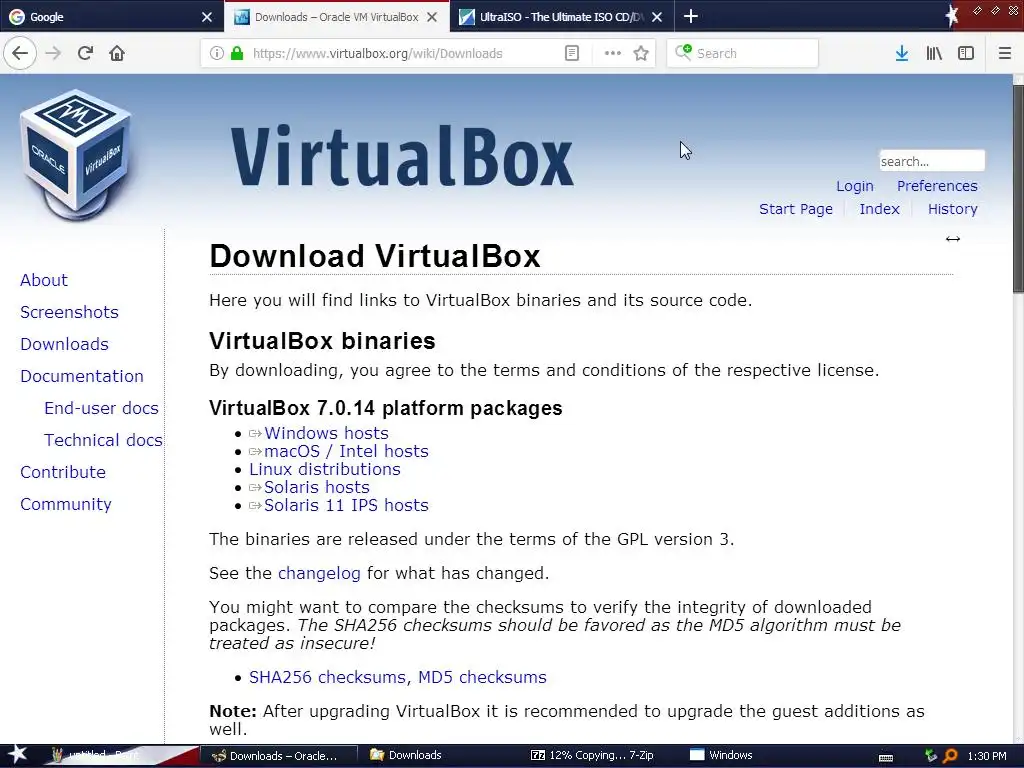
Task: Open Documentation in the sidebar
Action: tap(82, 376)
